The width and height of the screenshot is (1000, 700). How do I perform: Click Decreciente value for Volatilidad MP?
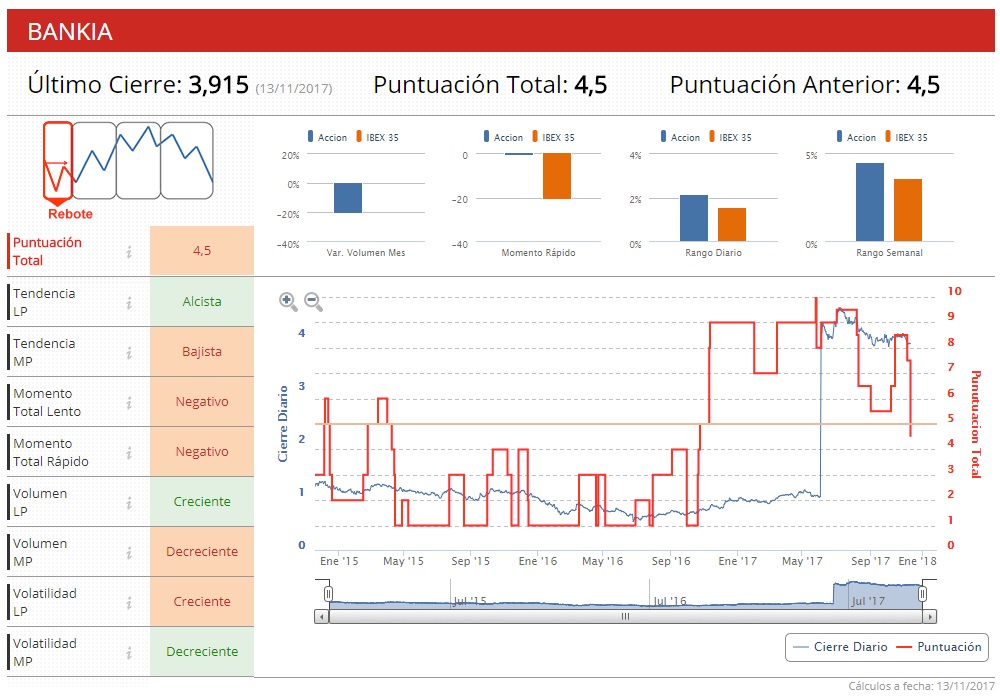tap(202, 652)
